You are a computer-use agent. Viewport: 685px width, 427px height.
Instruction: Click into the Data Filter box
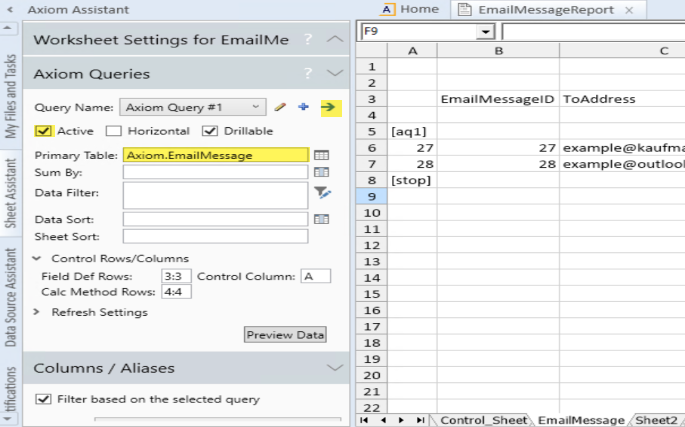point(215,195)
